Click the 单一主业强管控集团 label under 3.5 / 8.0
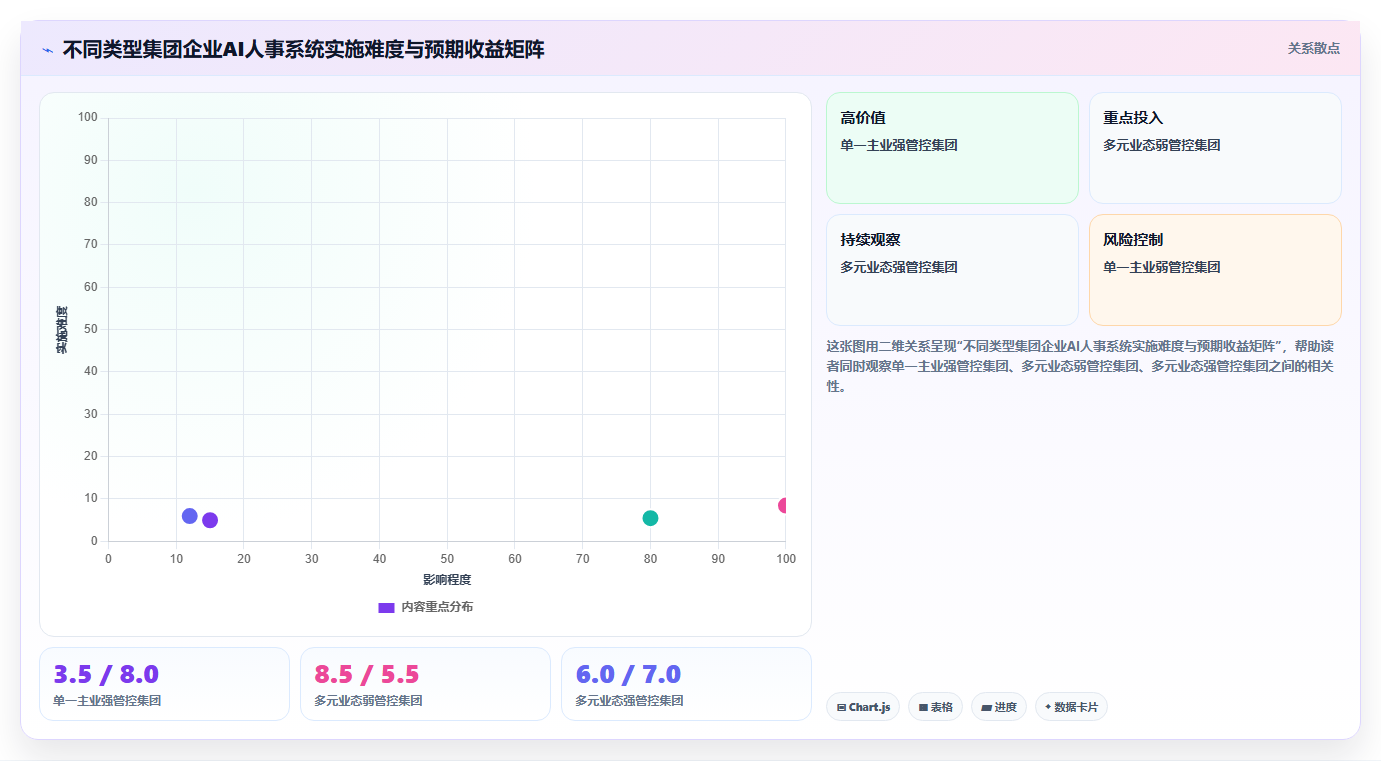The height and width of the screenshot is (761, 1381). (107, 701)
